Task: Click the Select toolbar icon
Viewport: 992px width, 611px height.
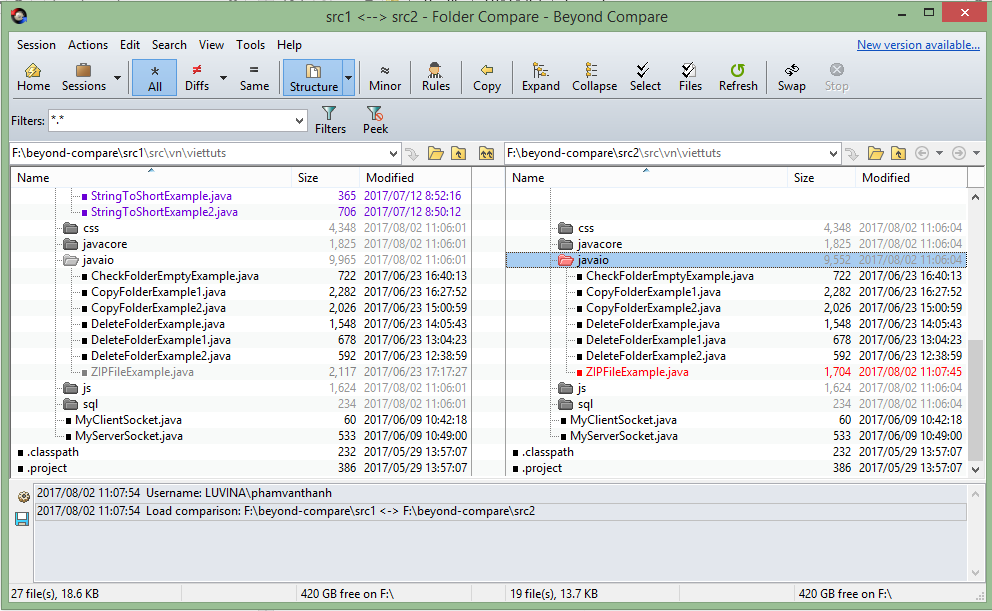Action: tap(645, 77)
